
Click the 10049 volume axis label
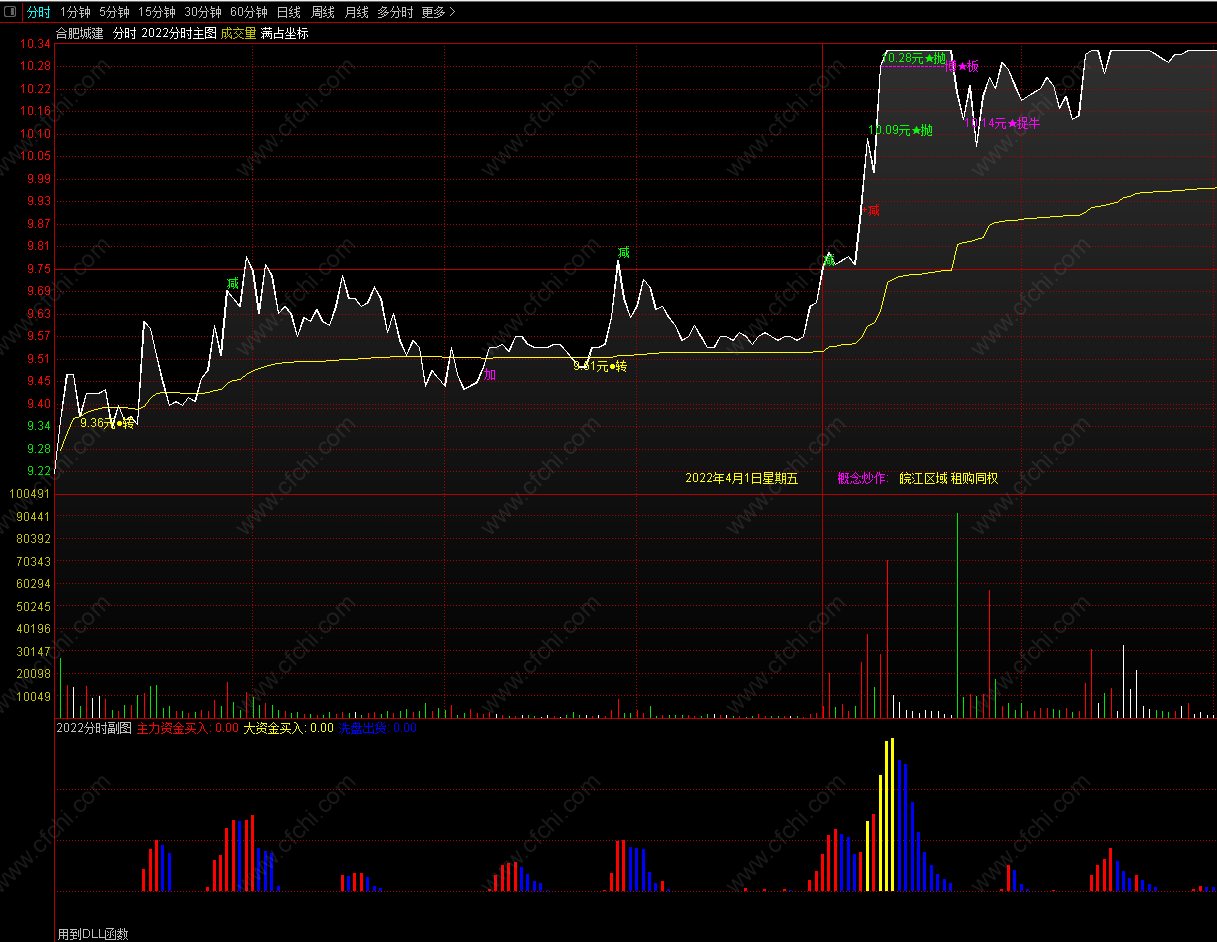33,697
